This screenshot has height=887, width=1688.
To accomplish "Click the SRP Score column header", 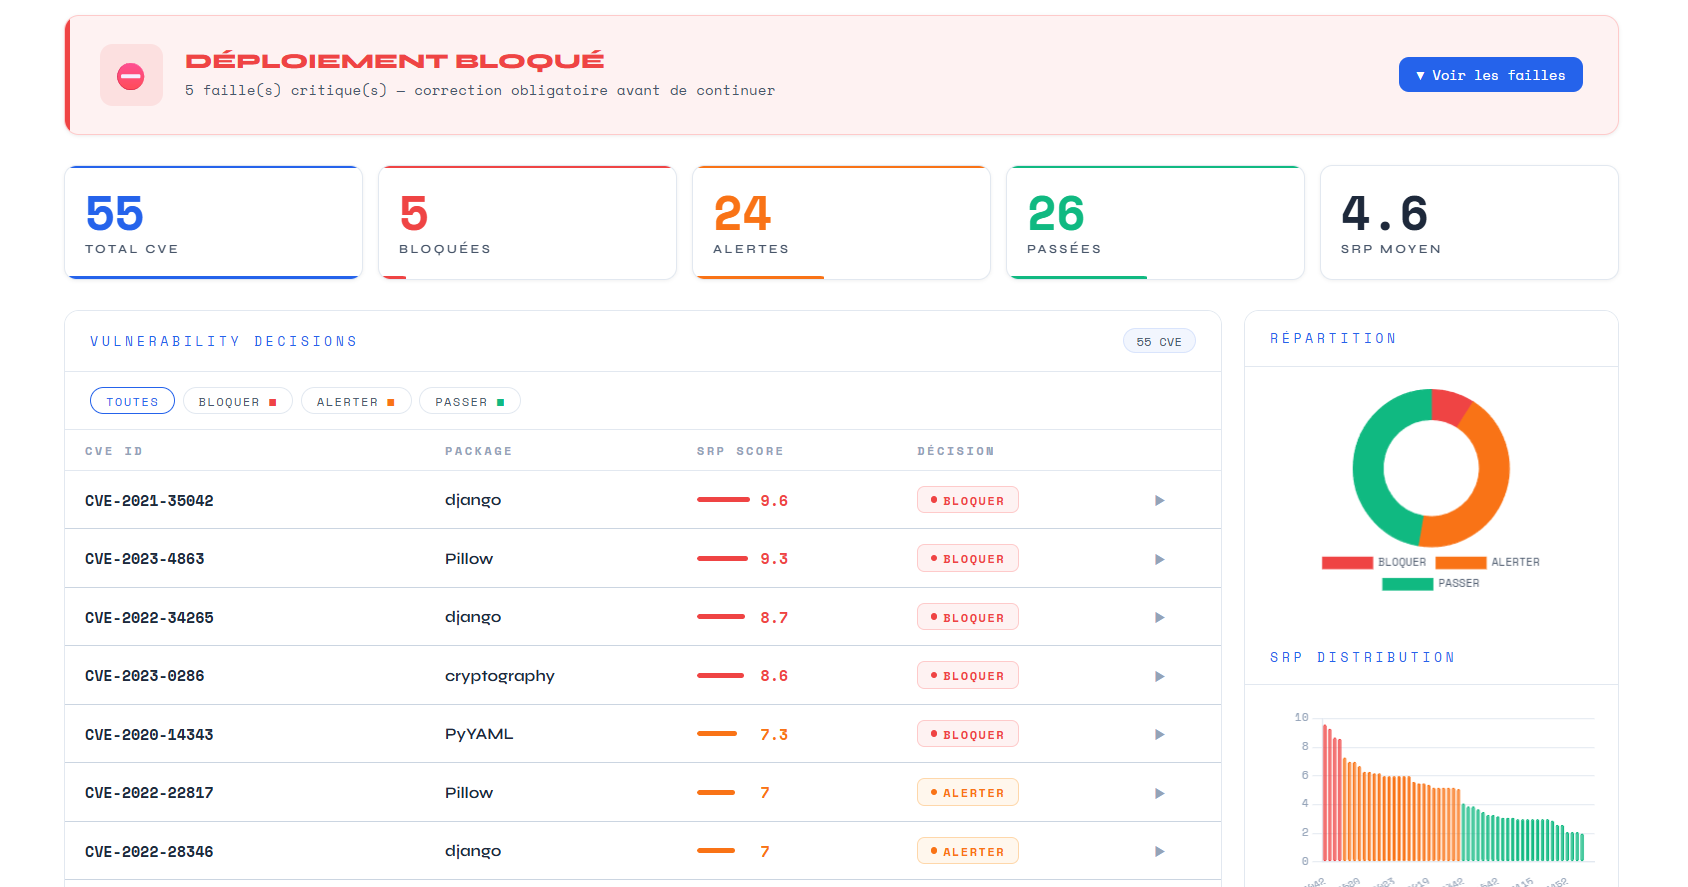I will point(740,451).
